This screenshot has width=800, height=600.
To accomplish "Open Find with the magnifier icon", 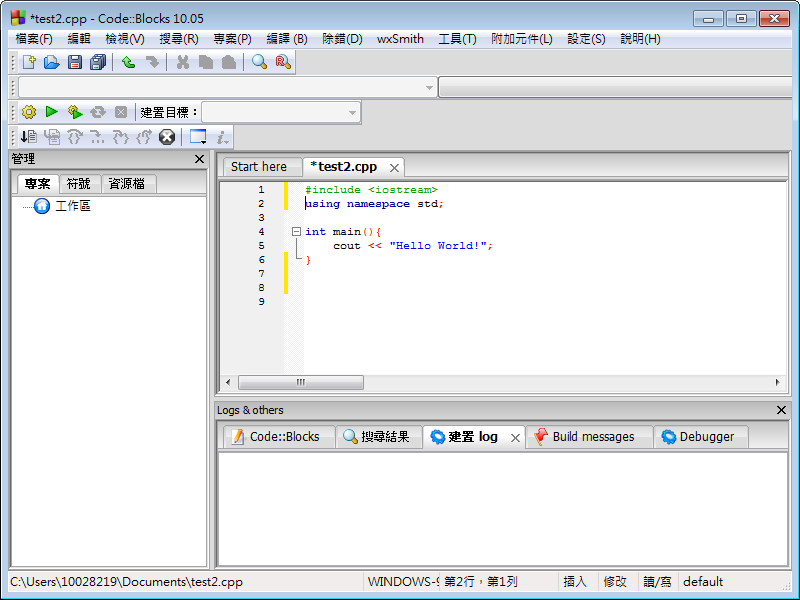I will [x=259, y=62].
